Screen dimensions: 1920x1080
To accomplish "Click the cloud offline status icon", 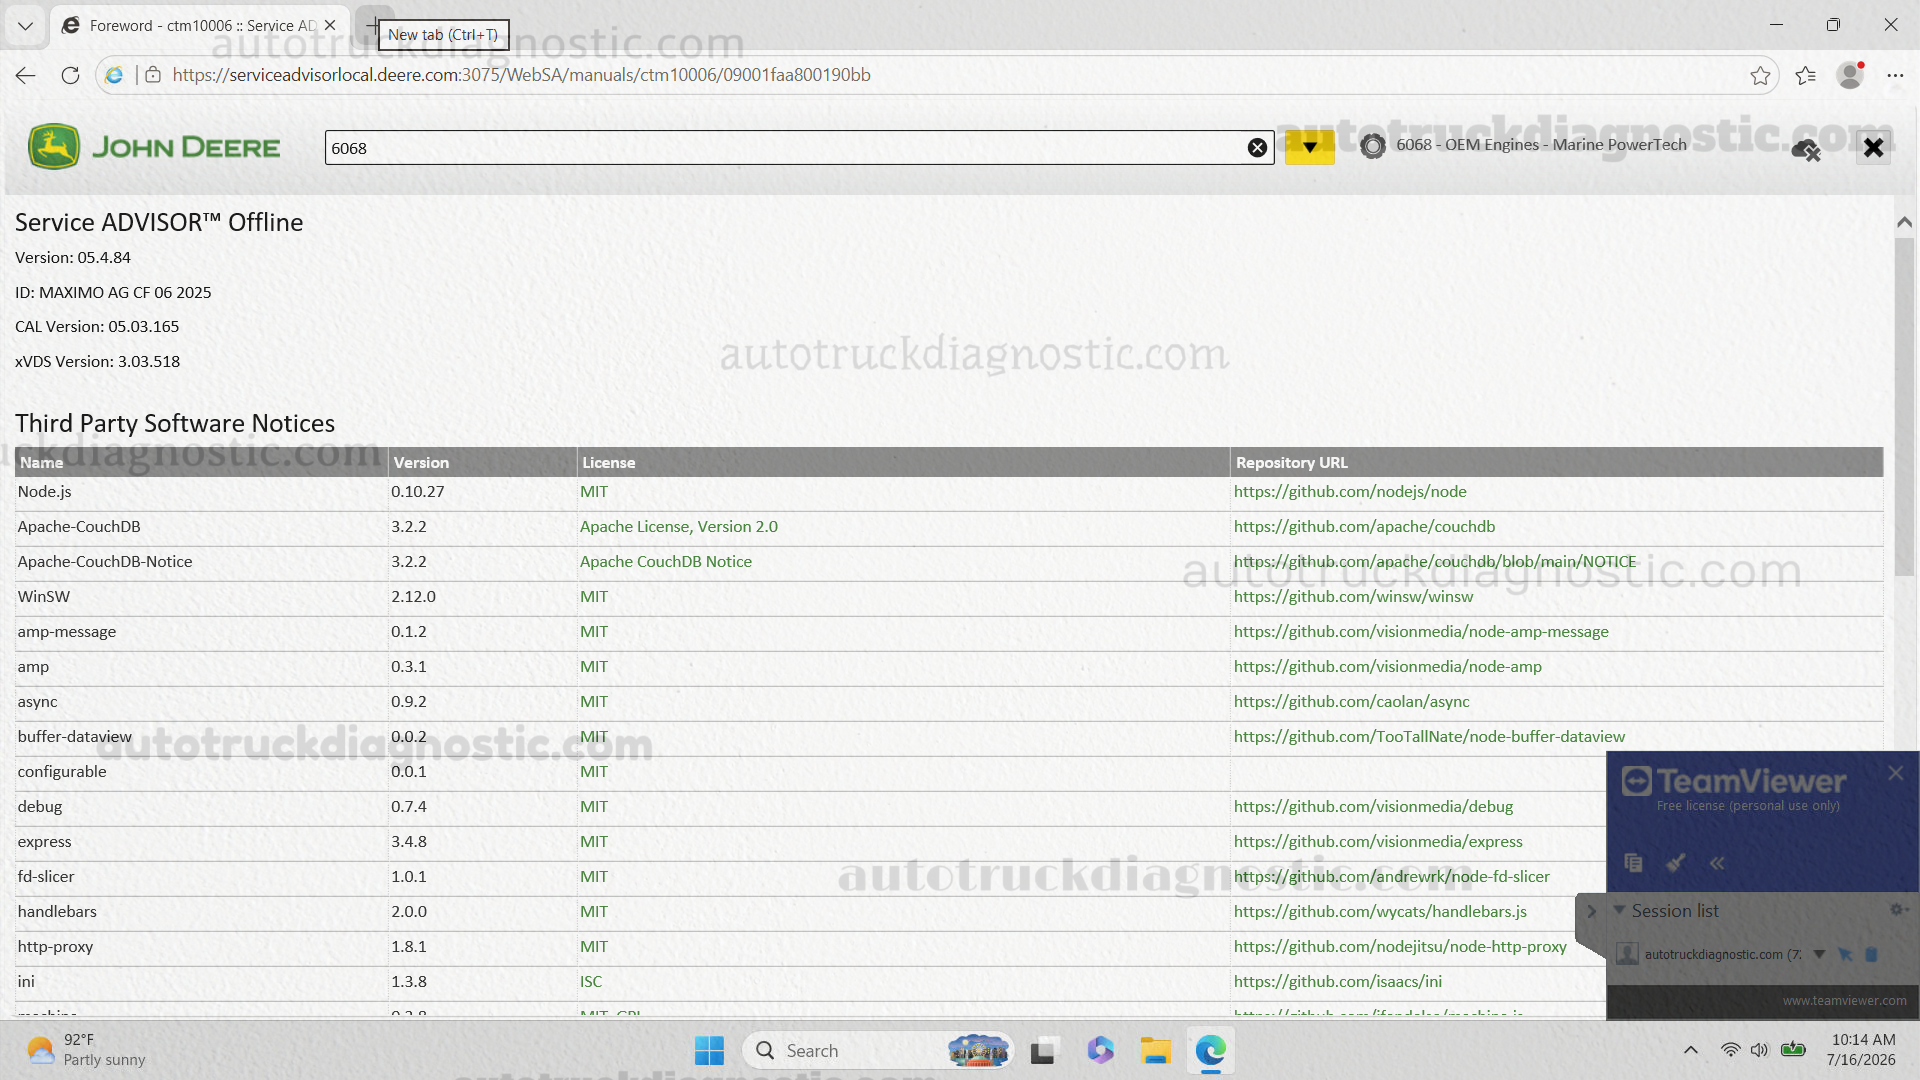I will [1806, 150].
